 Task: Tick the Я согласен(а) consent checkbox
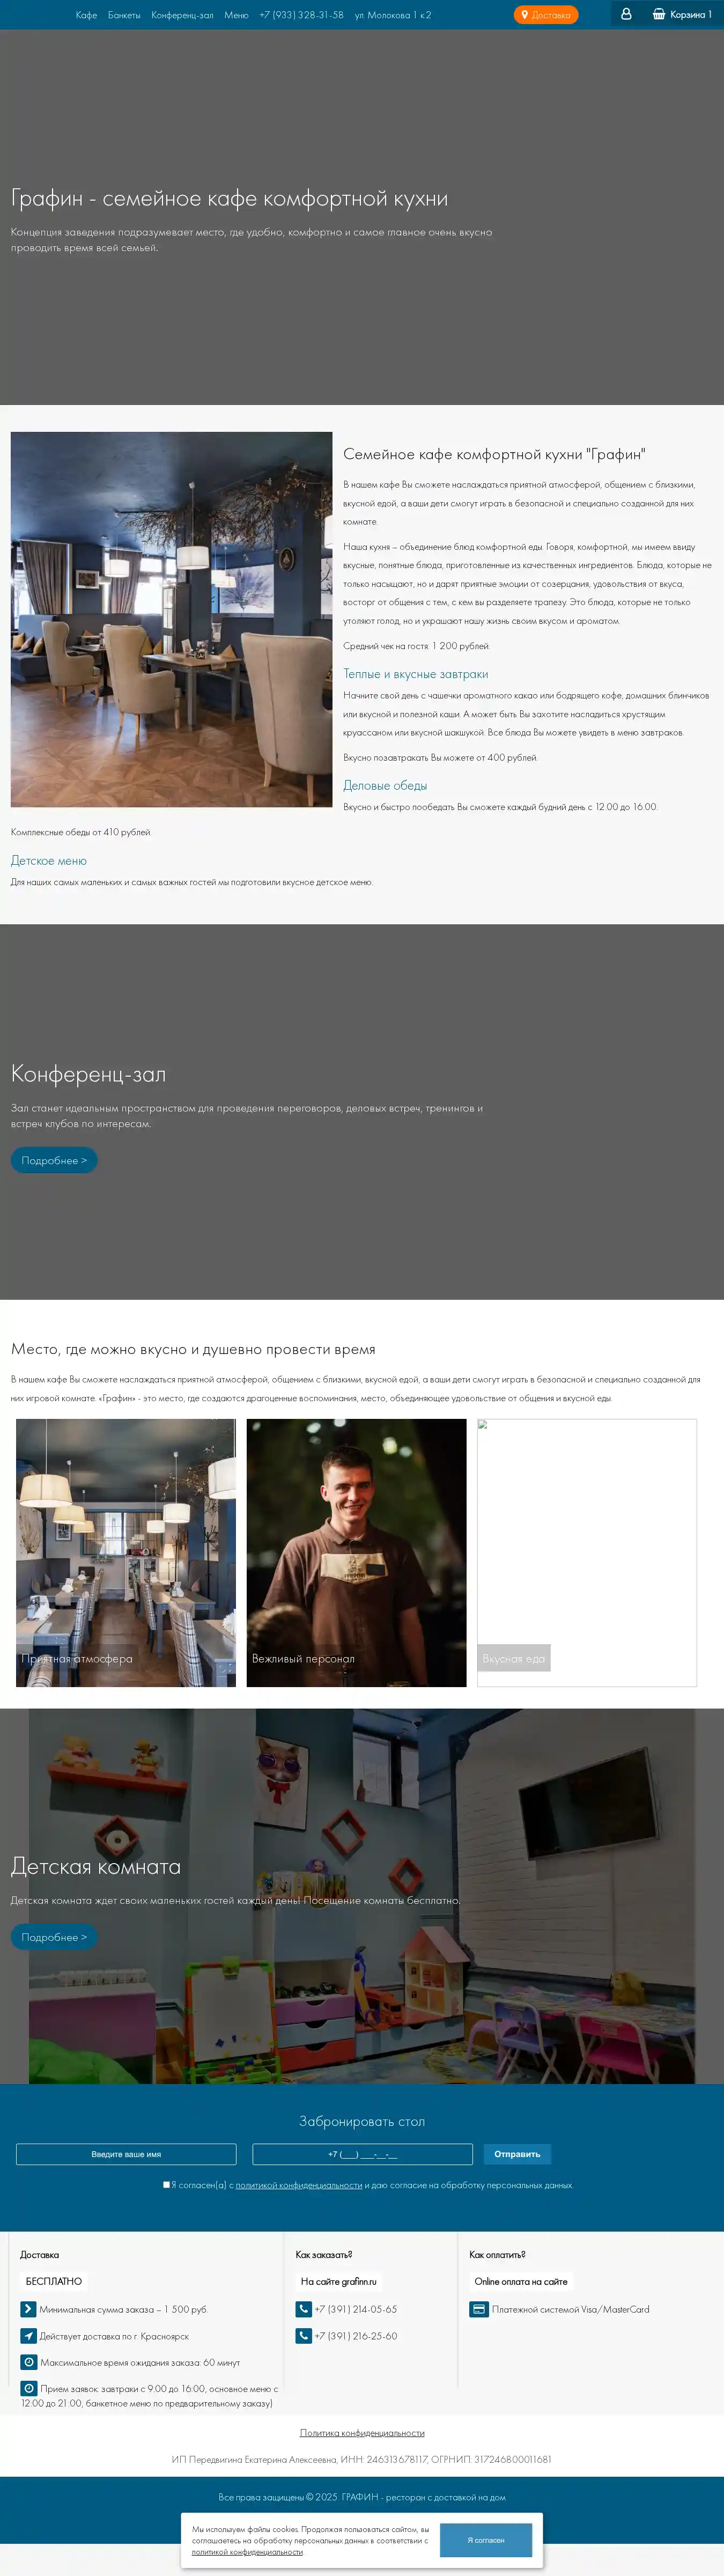pyautogui.click(x=167, y=2185)
